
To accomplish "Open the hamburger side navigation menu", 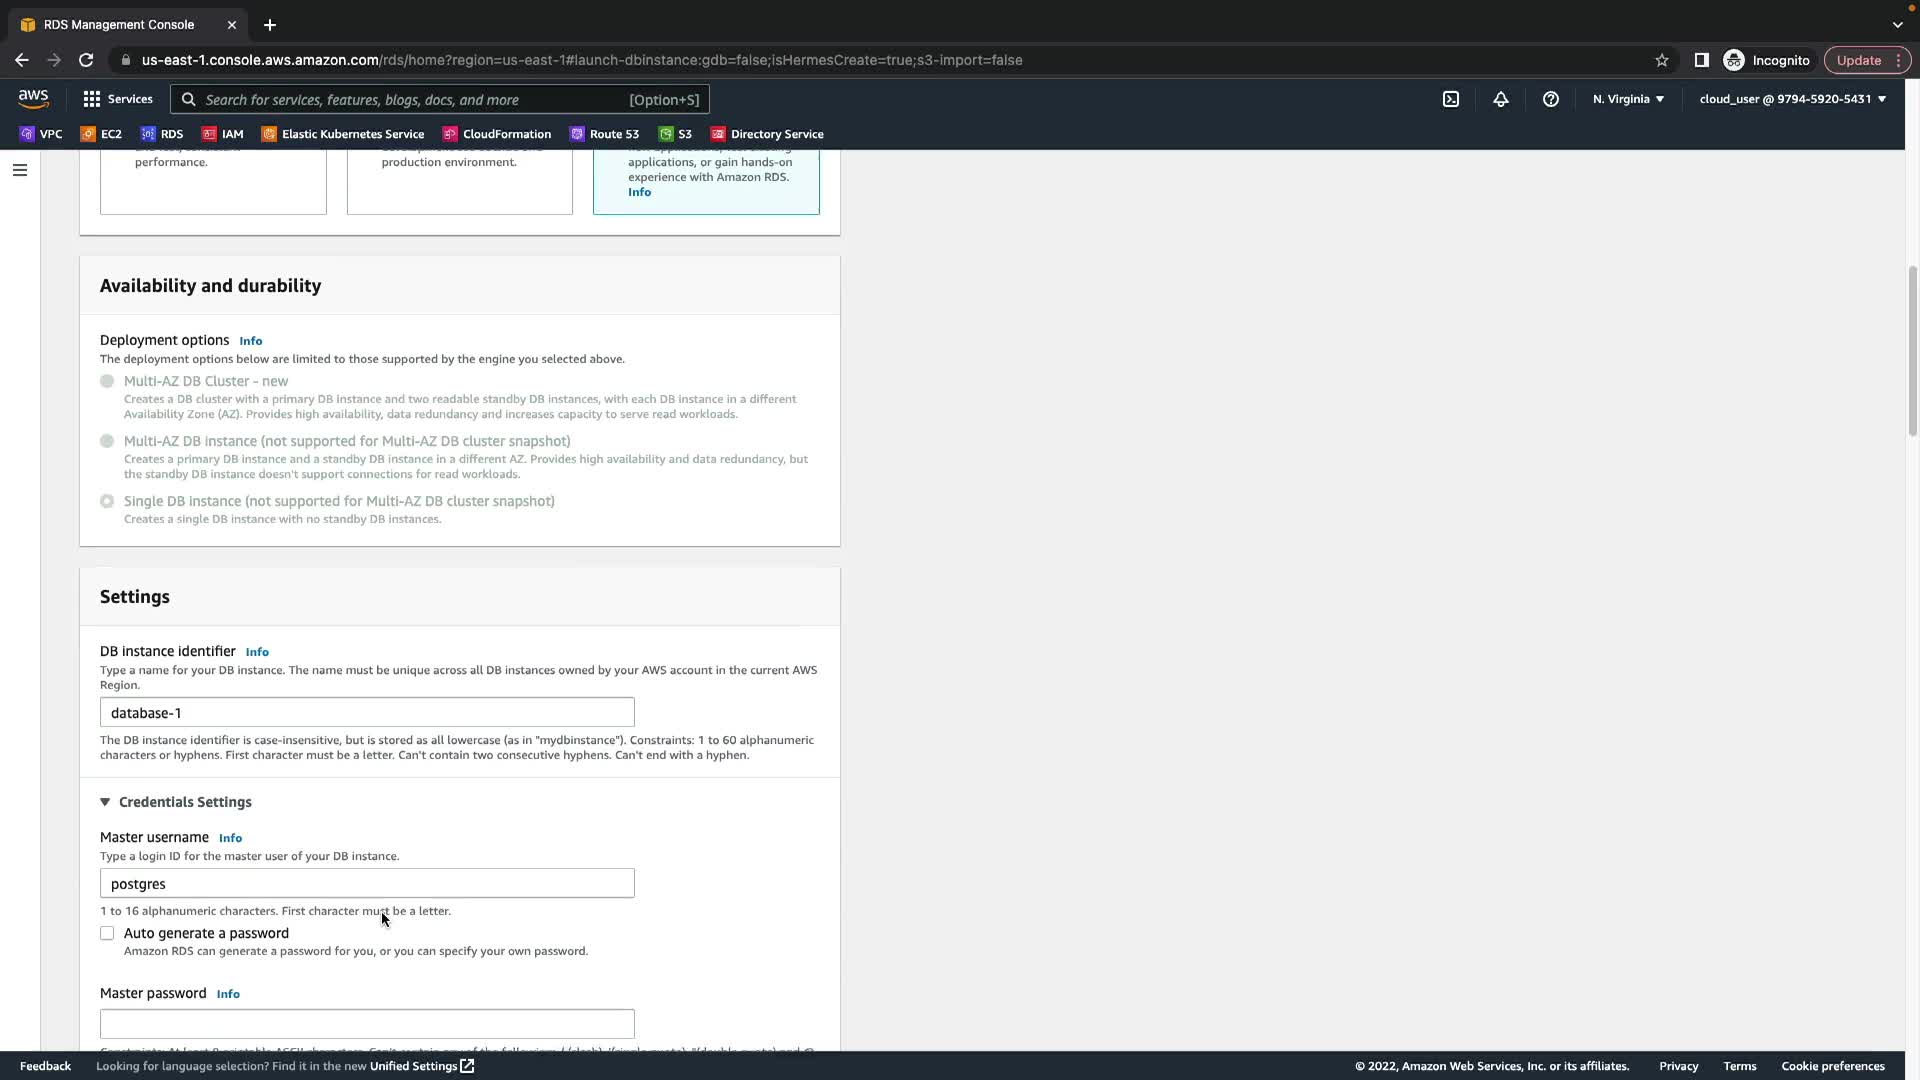I will (x=19, y=170).
